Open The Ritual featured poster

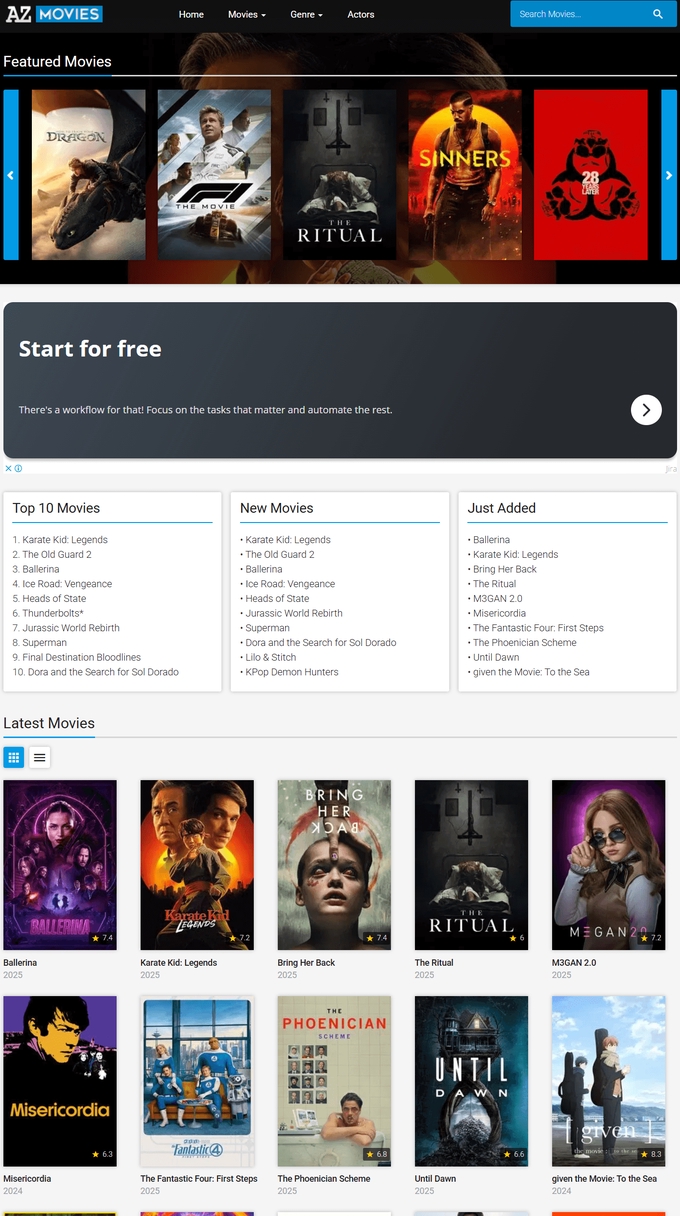[x=340, y=175]
